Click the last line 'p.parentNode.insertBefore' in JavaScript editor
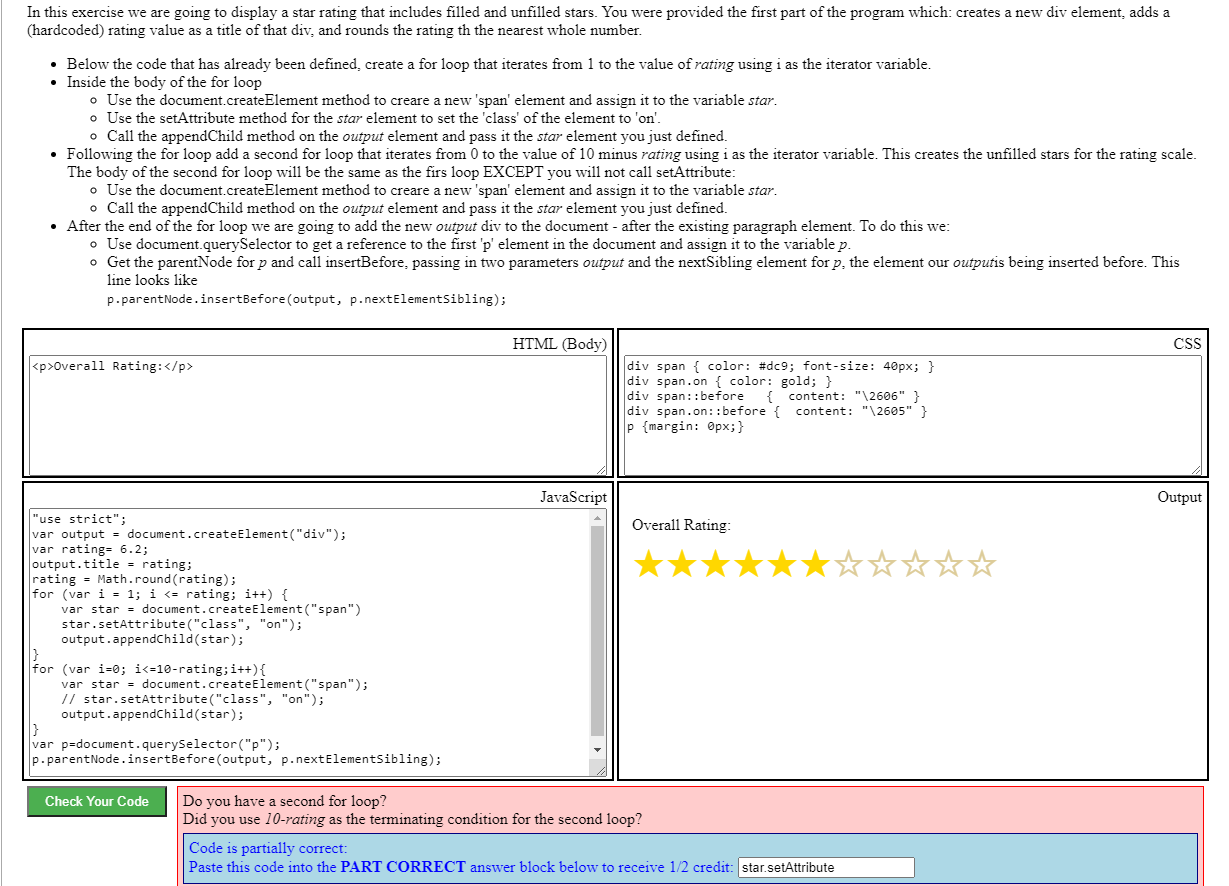Image resolution: width=1229 pixels, height=886 pixels. pyautogui.click(x=237, y=759)
